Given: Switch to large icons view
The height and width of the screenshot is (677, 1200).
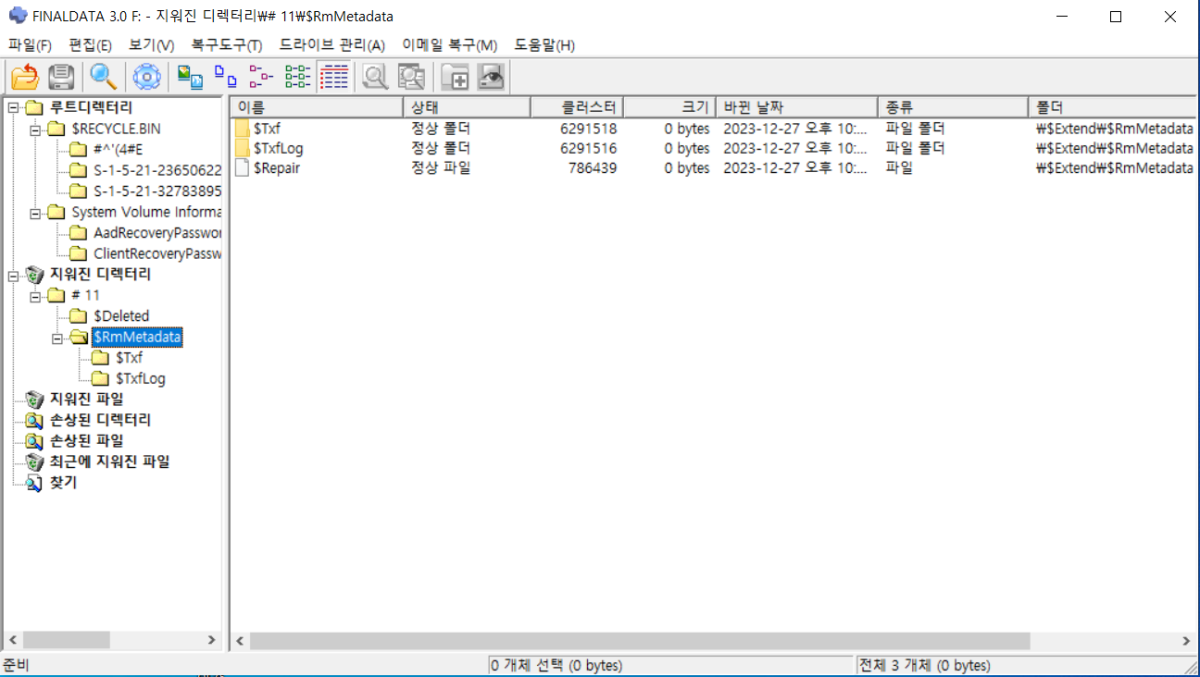Looking at the screenshot, I should pos(190,76).
